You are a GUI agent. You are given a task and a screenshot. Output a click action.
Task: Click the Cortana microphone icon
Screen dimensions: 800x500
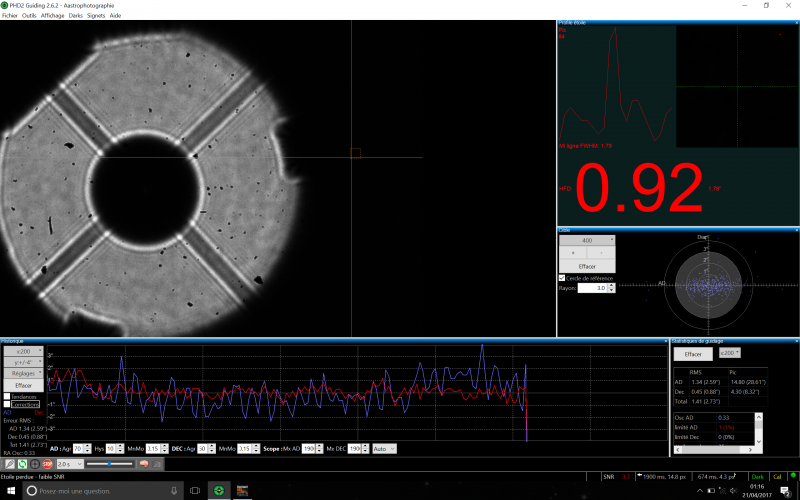tap(174, 491)
